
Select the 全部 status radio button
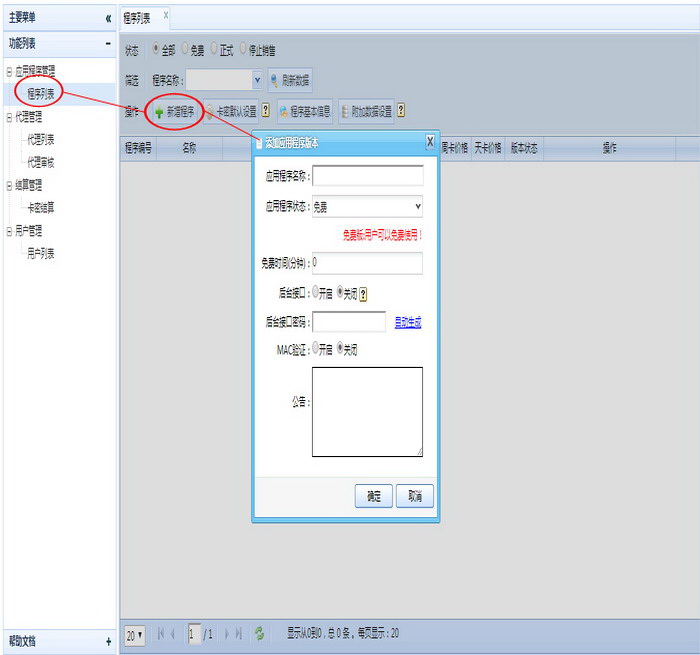pyautogui.click(x=156, y=48)
